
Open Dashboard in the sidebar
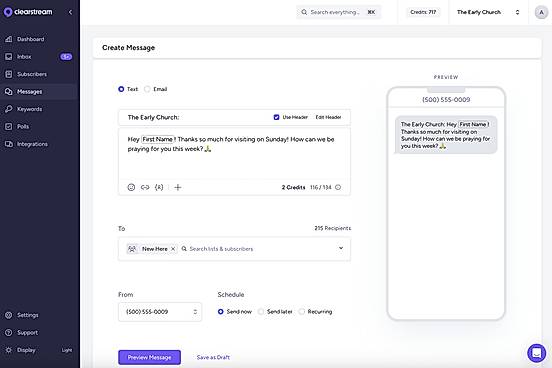39,39
